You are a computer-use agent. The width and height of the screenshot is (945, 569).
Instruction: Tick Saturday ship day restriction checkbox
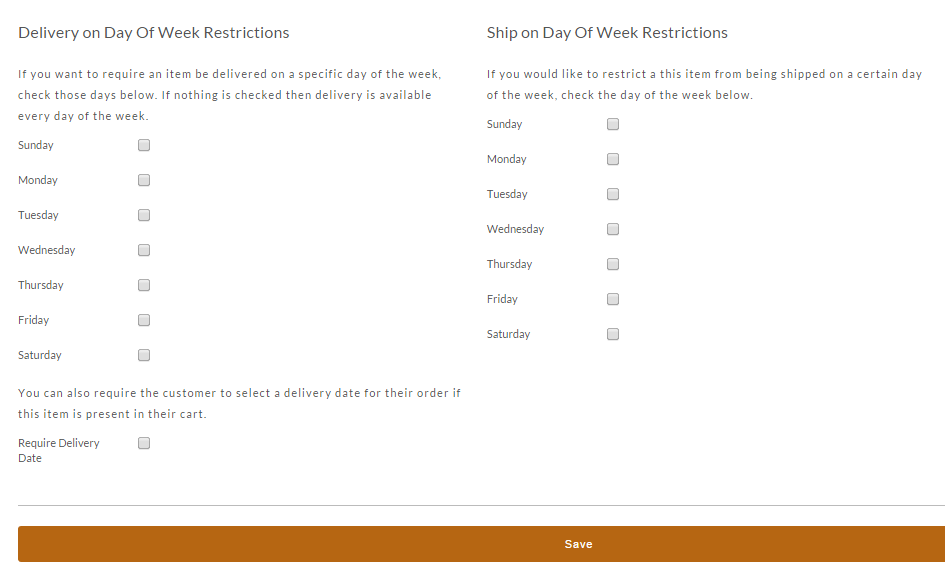tap(613, 334)
